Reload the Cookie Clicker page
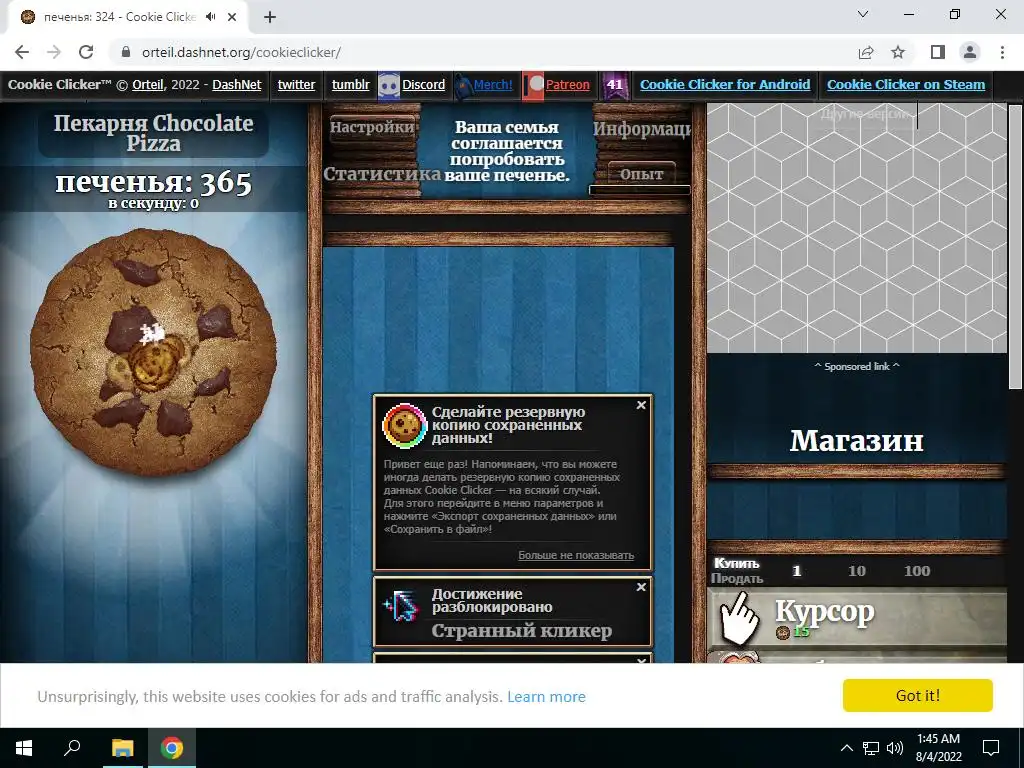1024x768 pixels. click(86, 52)
